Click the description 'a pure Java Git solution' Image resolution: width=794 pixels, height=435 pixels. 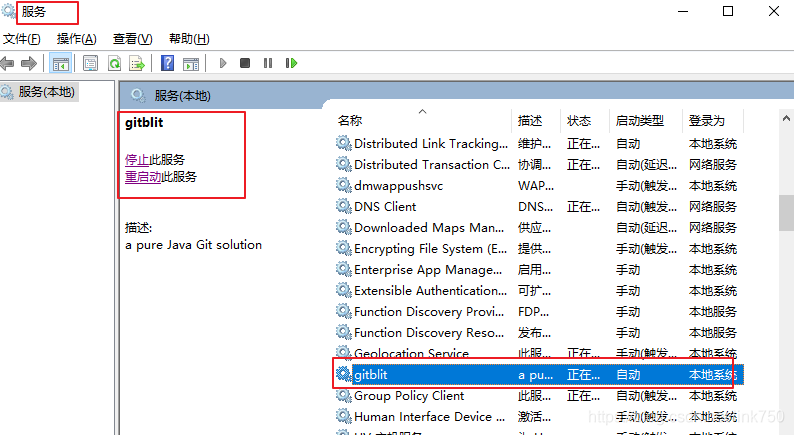[193, 245]
